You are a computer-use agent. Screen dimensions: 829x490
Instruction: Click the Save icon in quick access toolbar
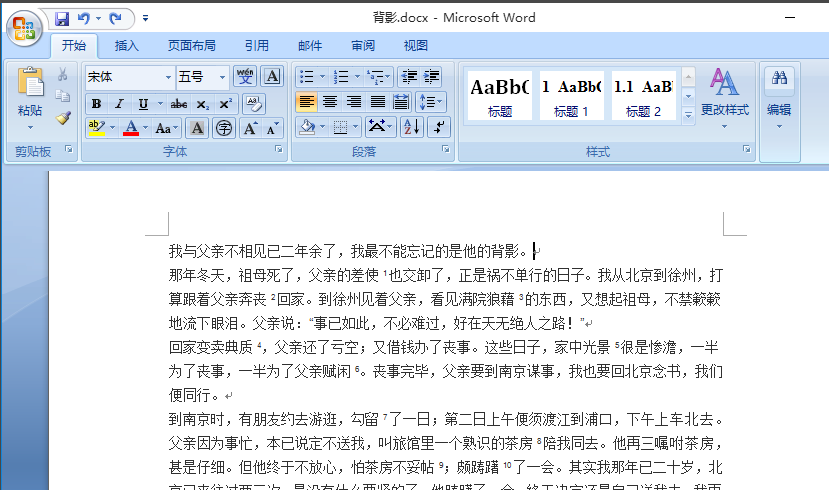[x=62, y=19]
